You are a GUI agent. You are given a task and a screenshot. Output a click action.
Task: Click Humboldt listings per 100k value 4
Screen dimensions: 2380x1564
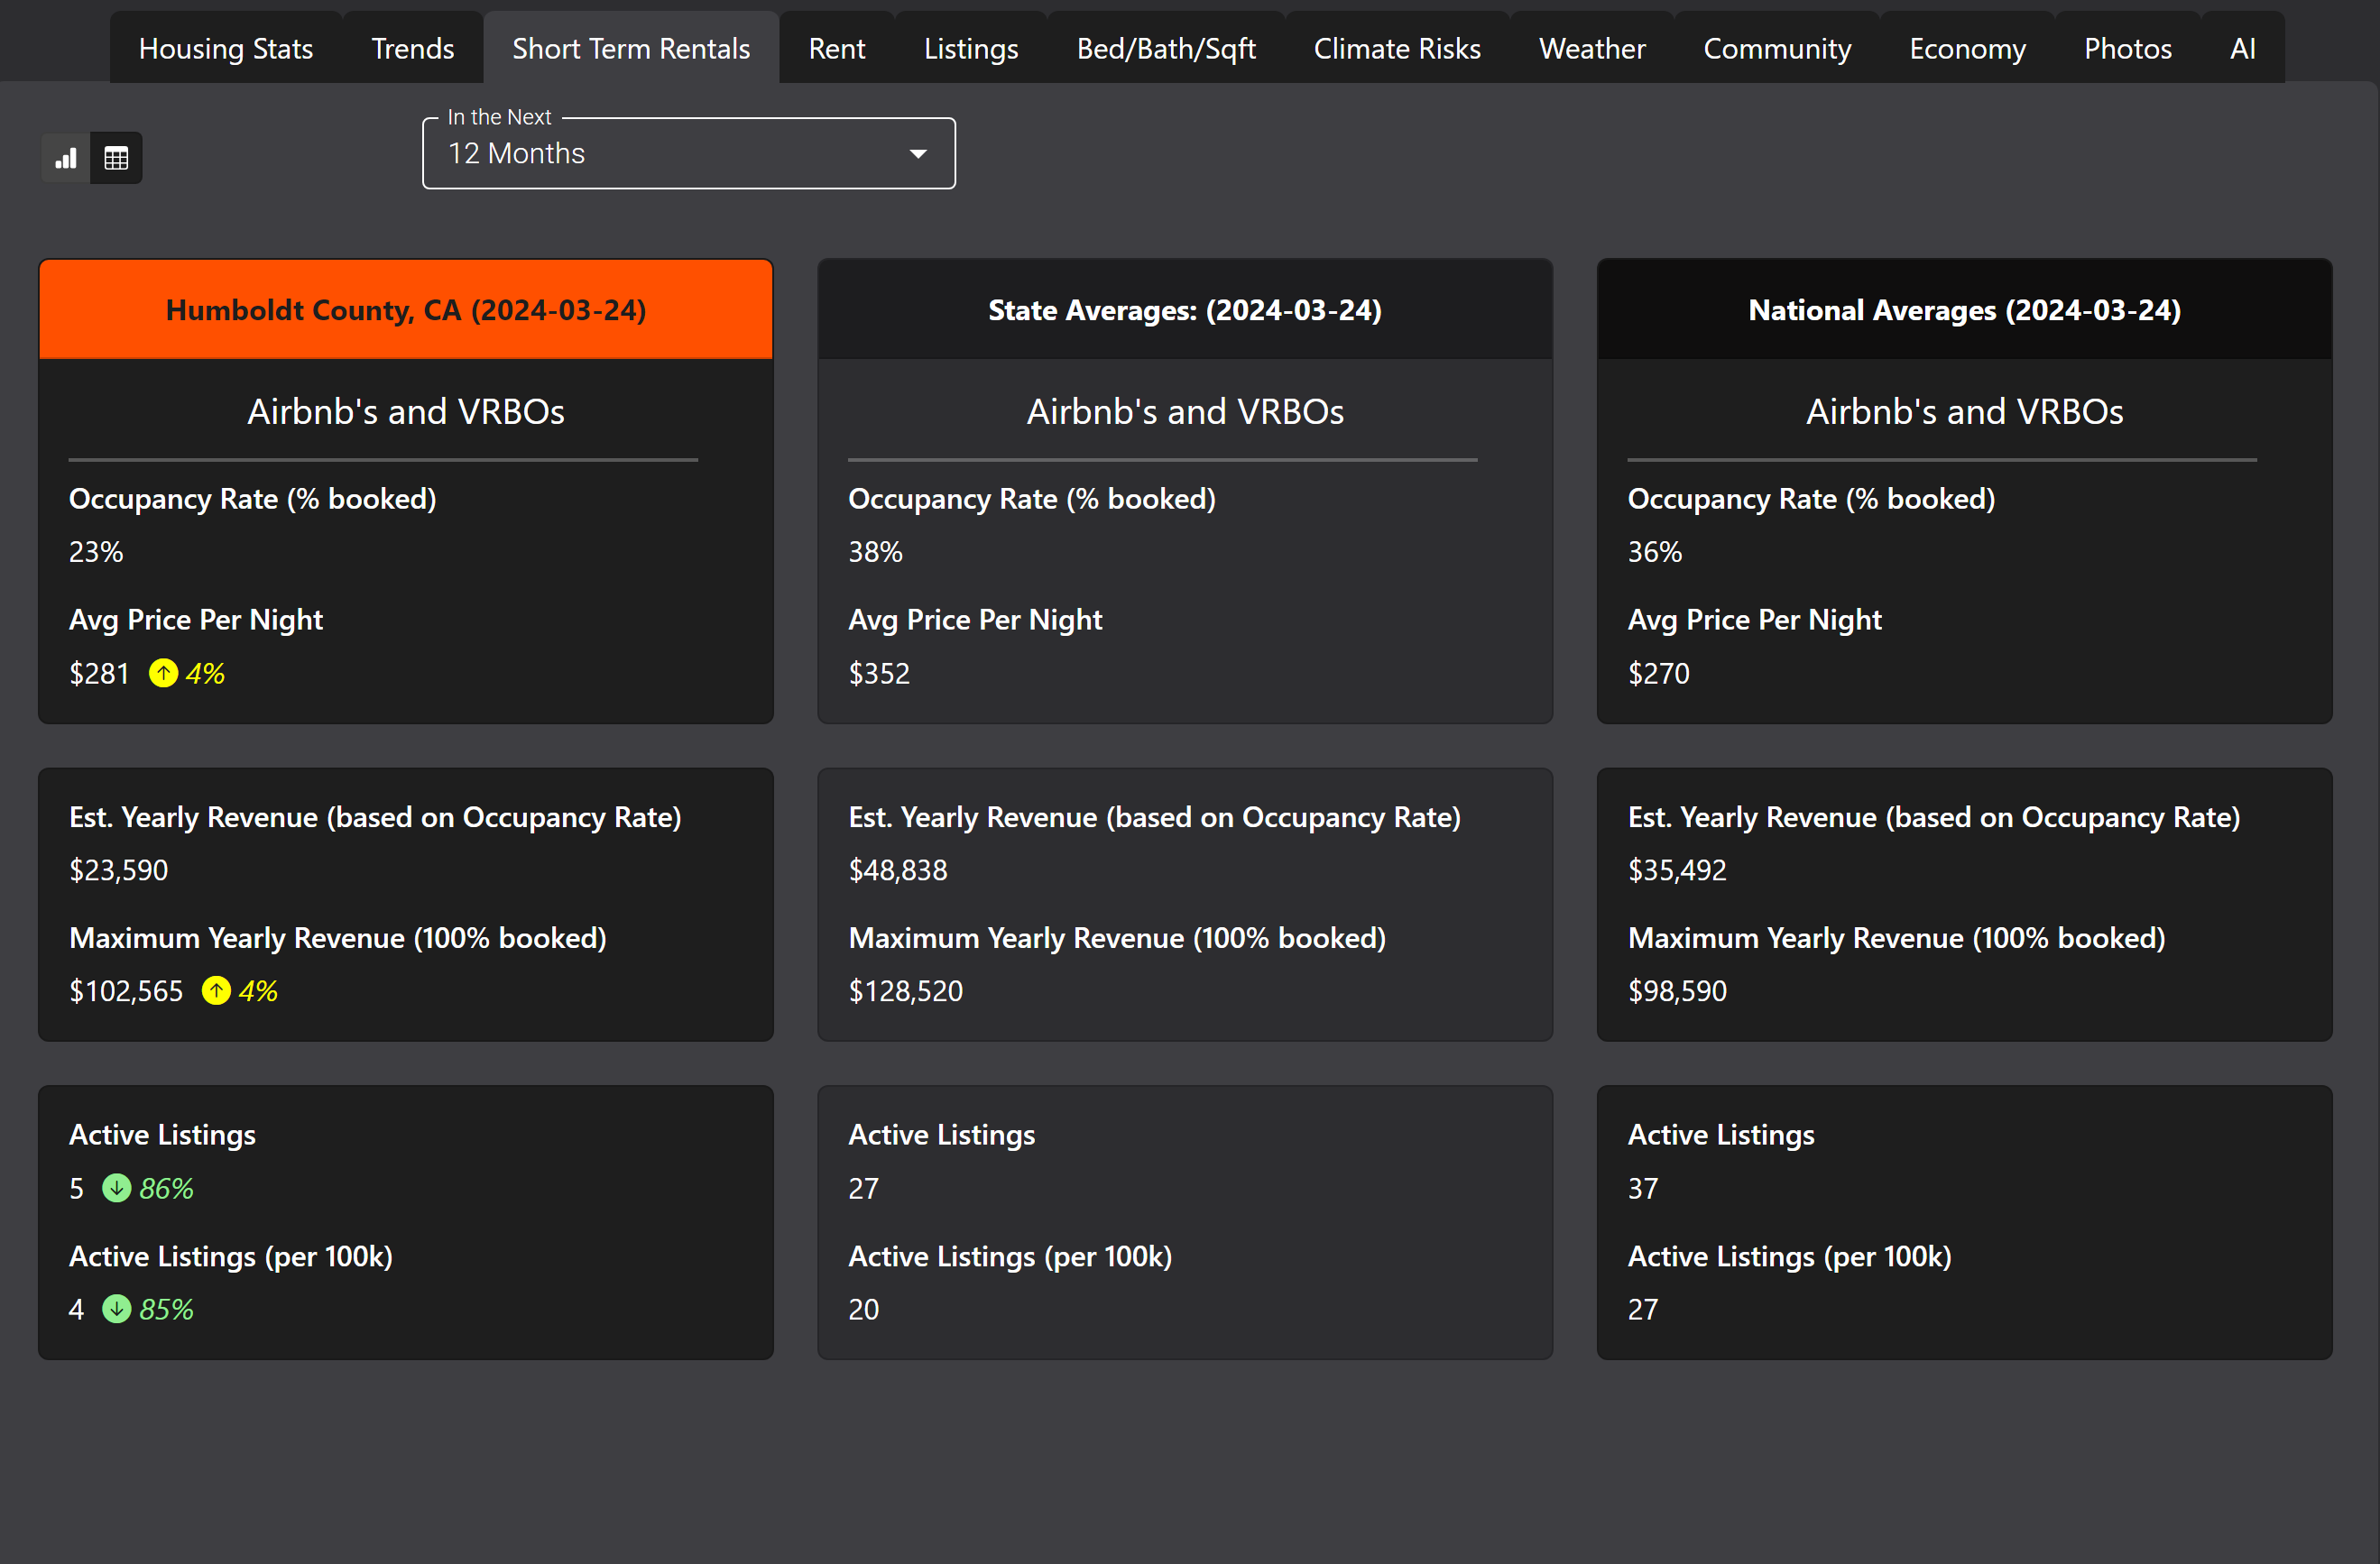(77, 1309)
